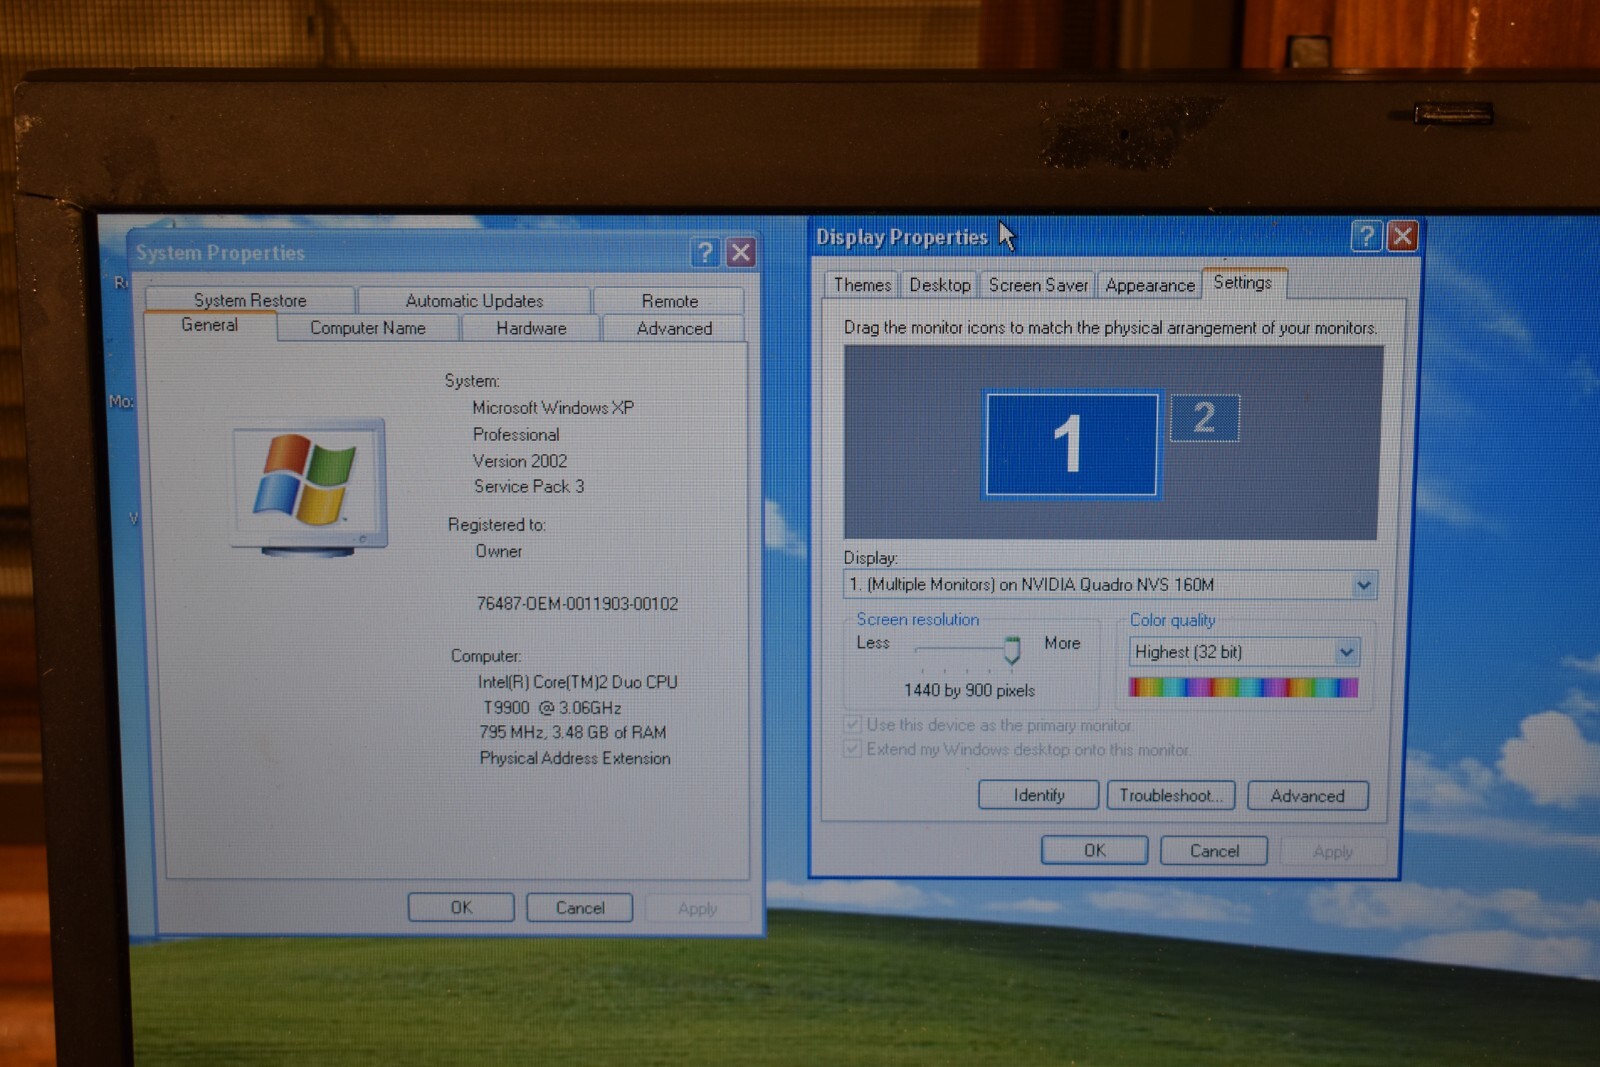Image resolution: width=1600 pixels, height=1067 pixels.
Task: Click the product ID 76487-OEM-0011903-00102
Action: 577,604
